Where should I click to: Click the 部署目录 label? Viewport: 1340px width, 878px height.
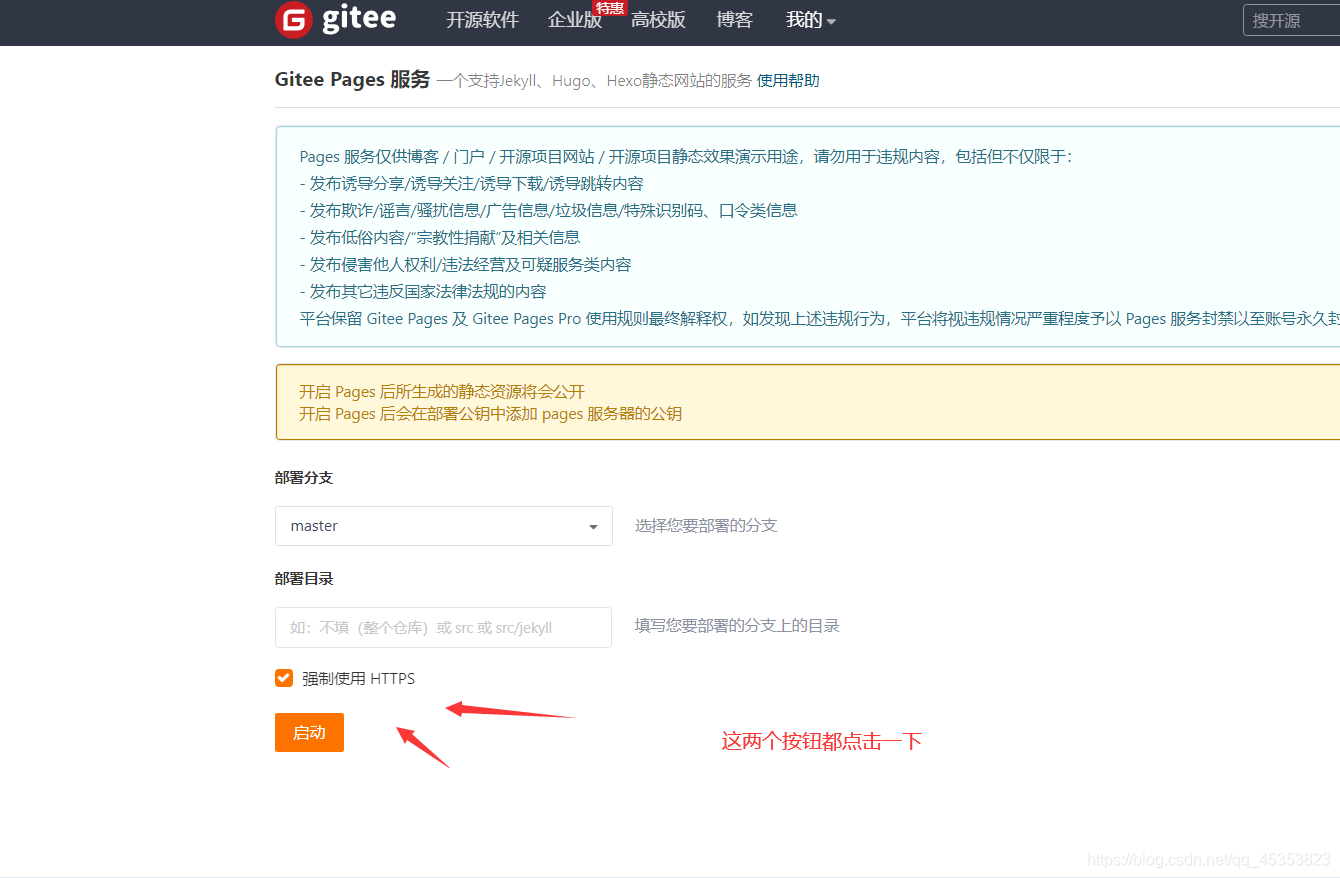pos(304,579)
